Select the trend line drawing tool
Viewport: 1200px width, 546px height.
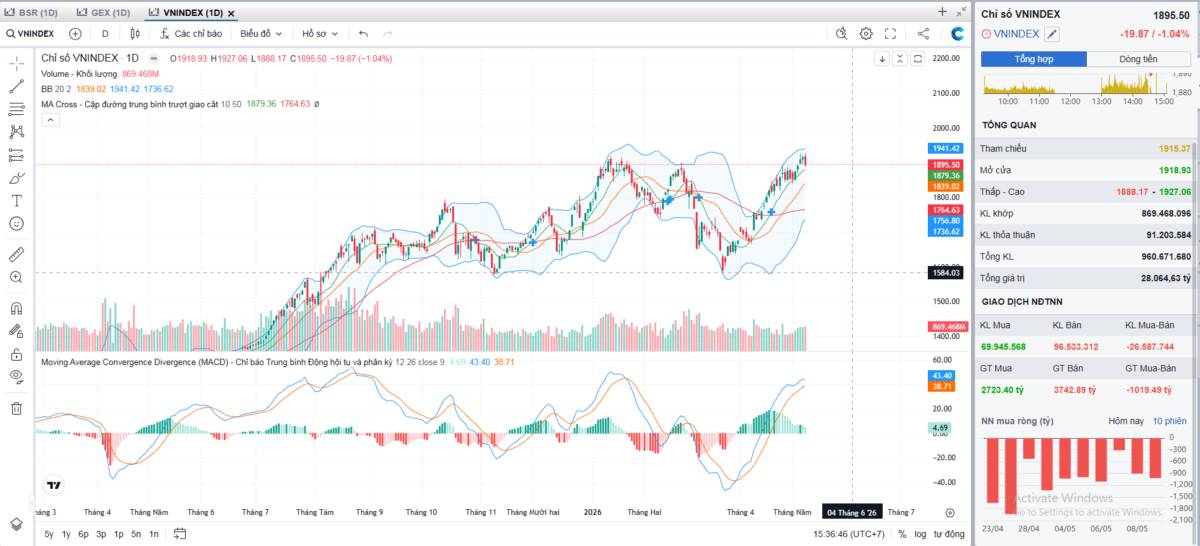pyautogui.click(x=16, y=85)
